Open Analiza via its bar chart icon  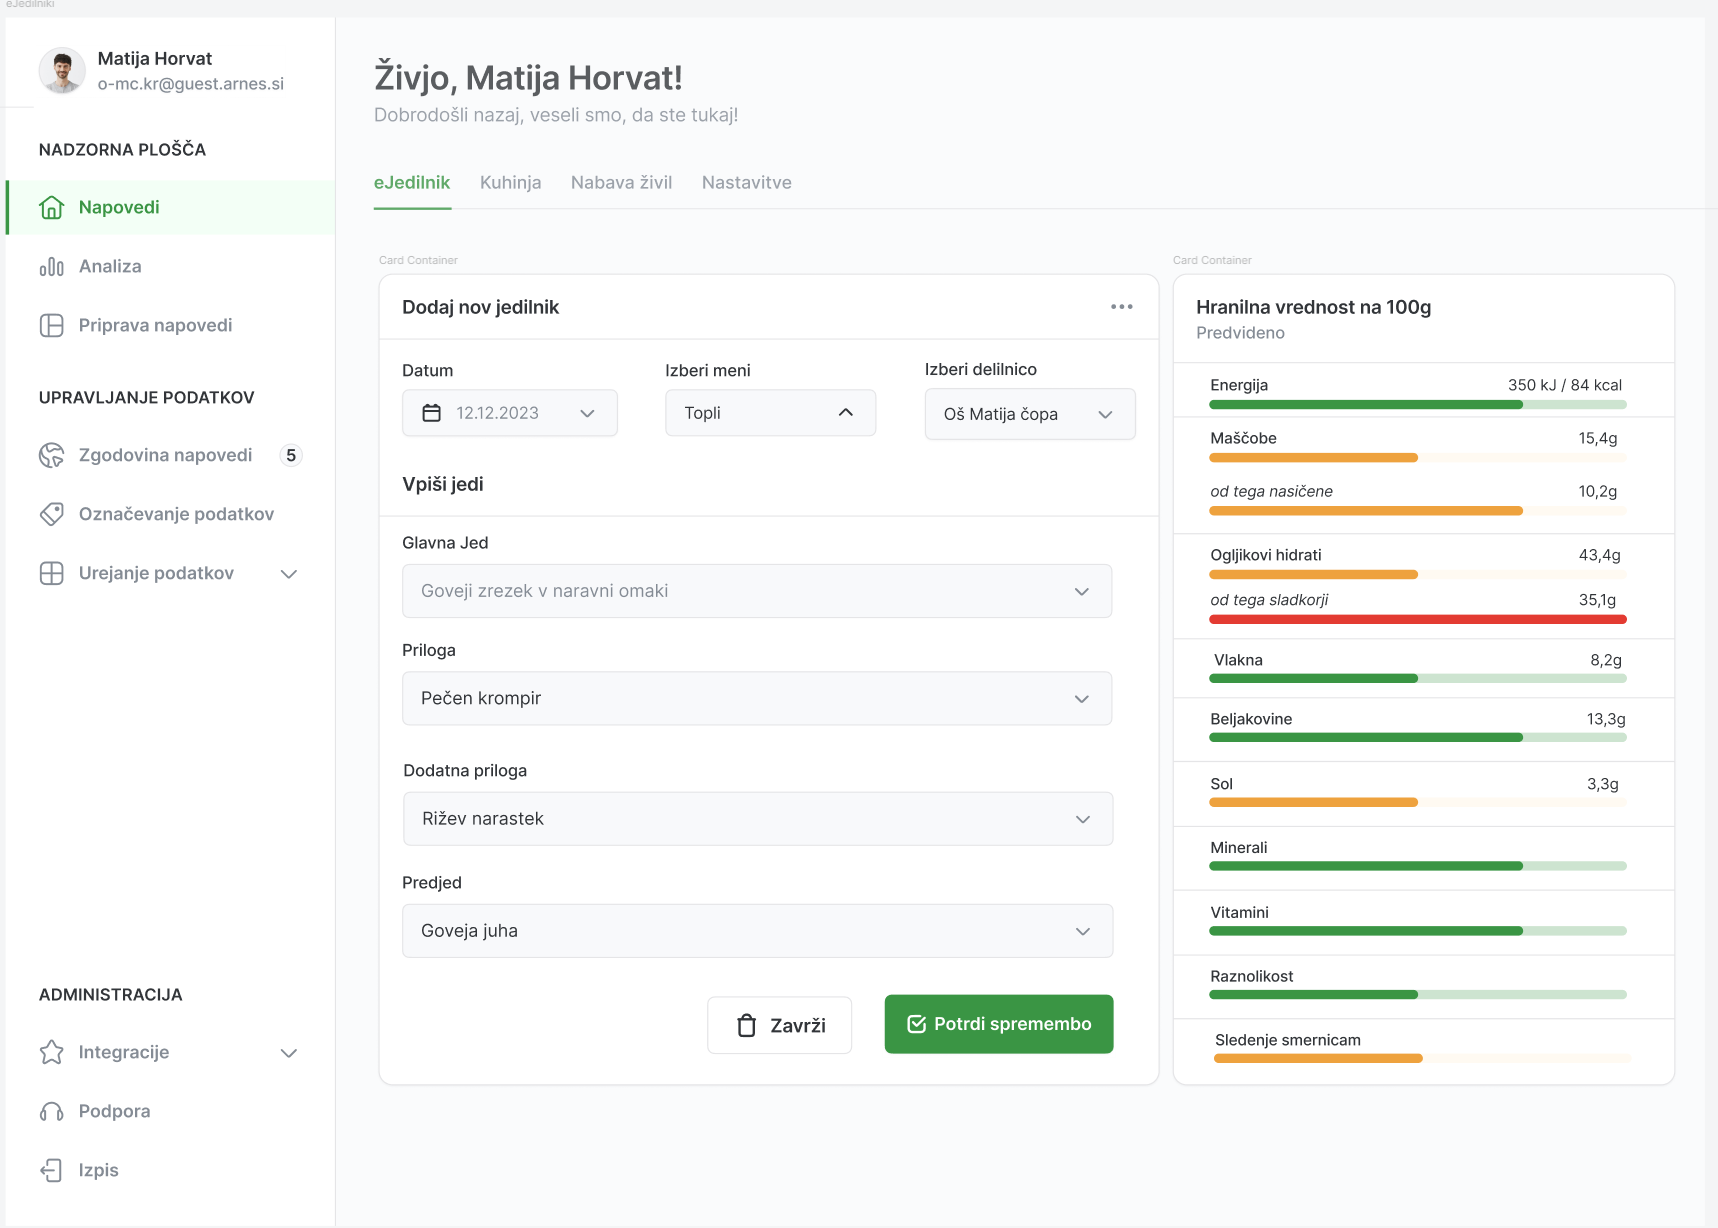point(51,267)
